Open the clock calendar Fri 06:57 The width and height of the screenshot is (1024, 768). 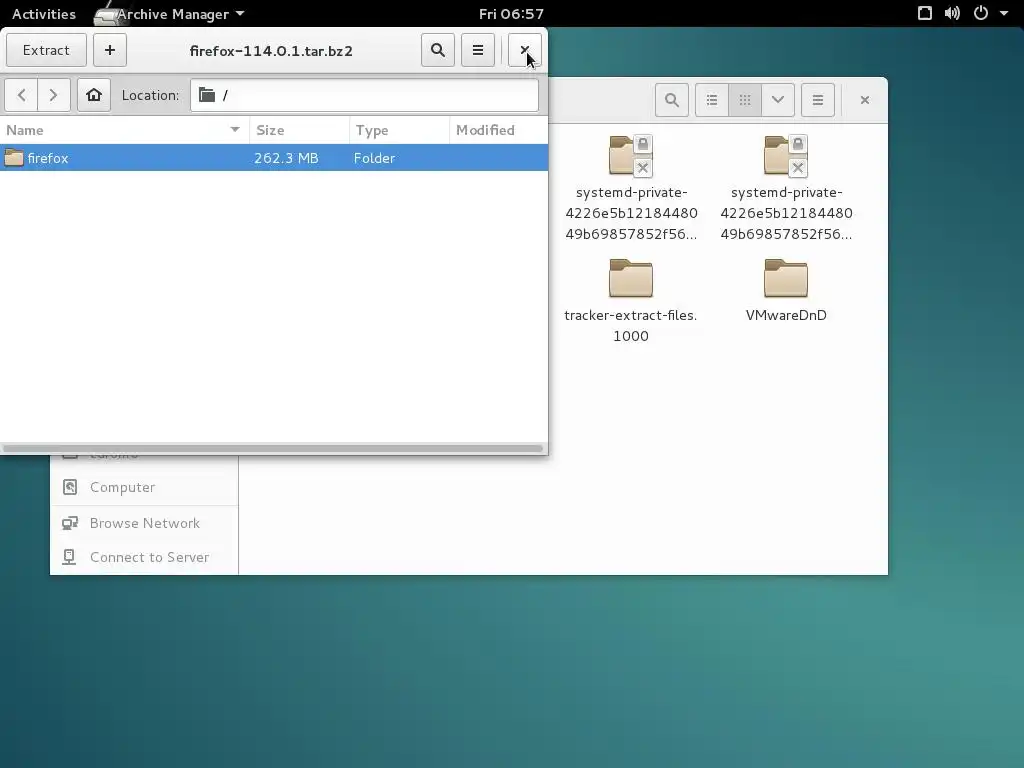click(511, 14)
